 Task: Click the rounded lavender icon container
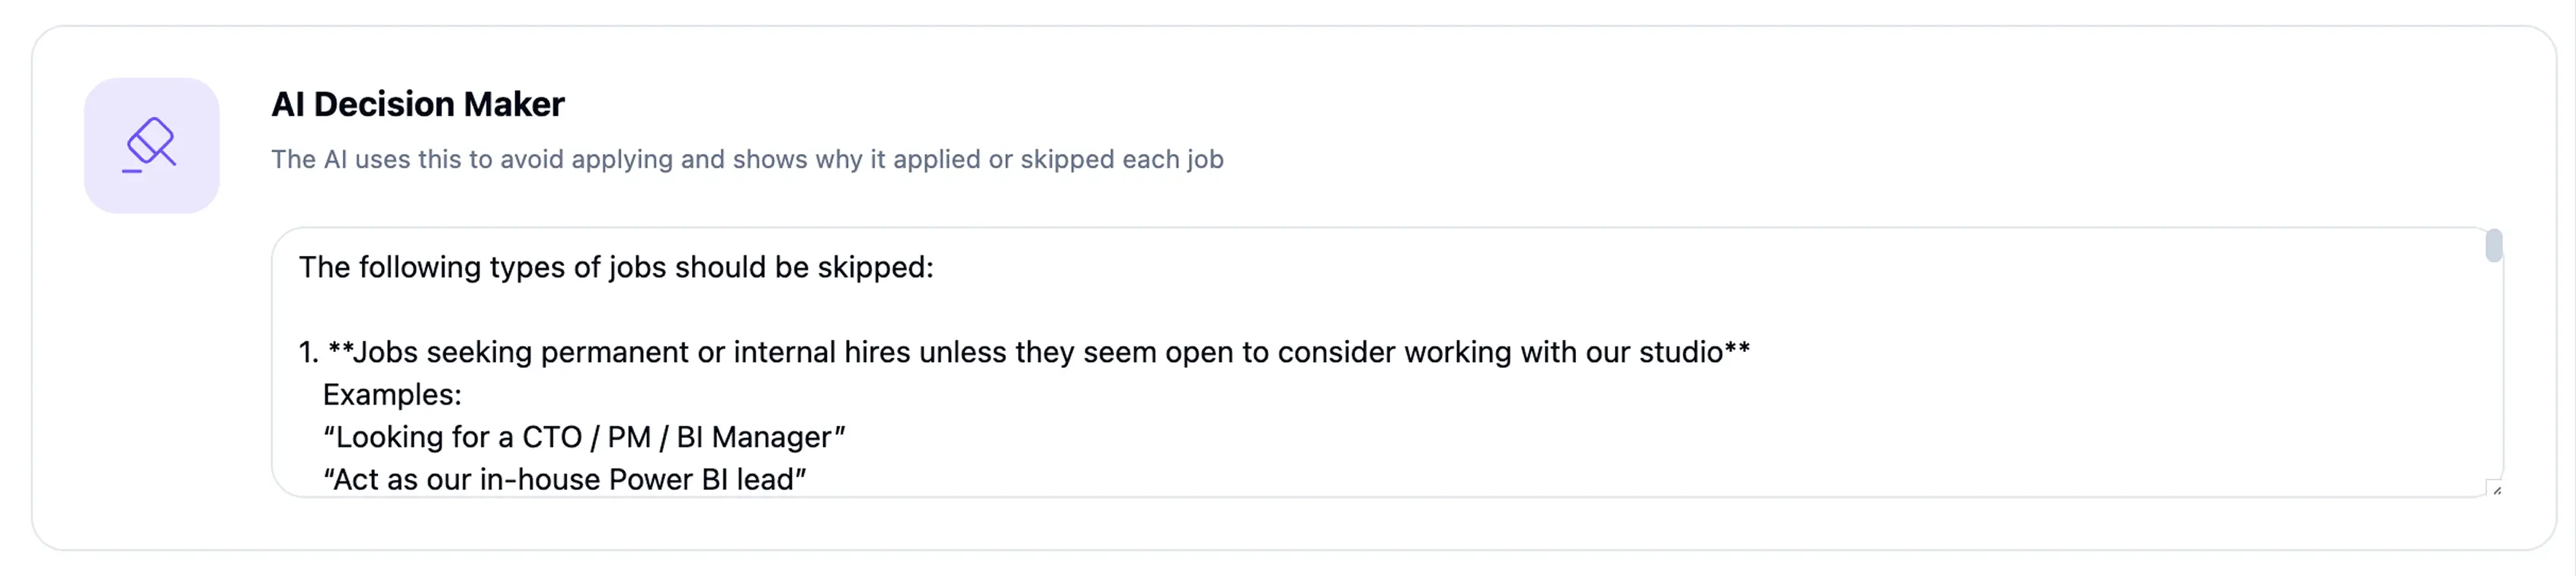point(151,146)
